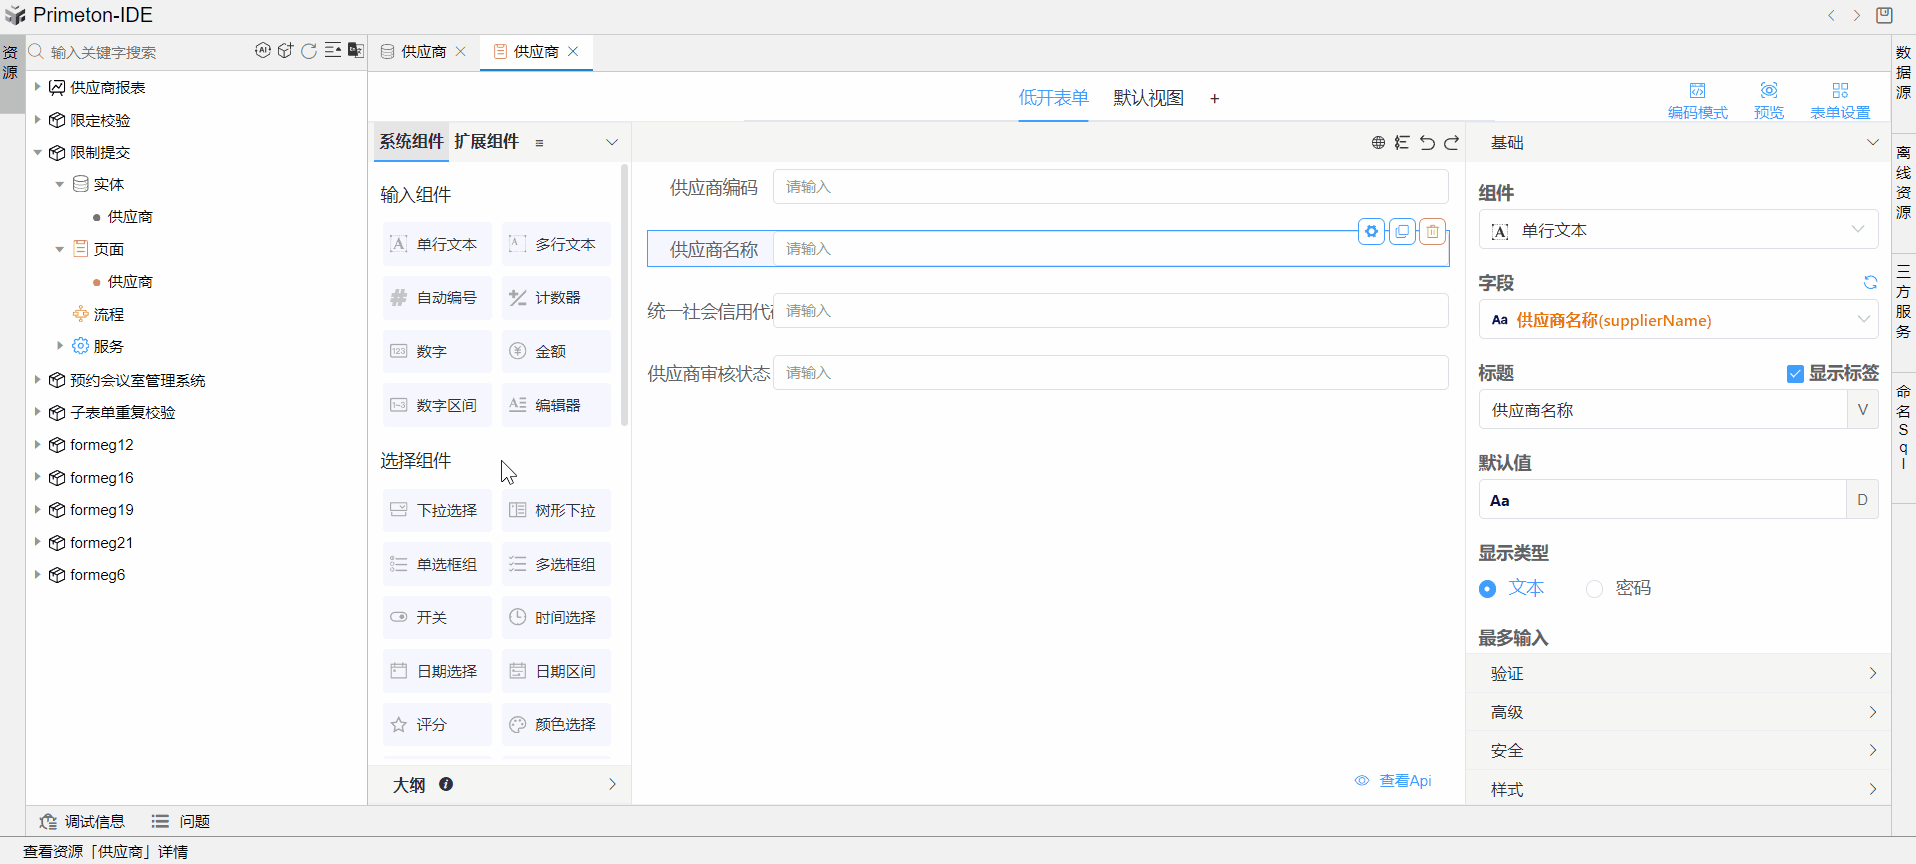Open 表单设置 form settings
This screenshot has height=864, width=1916.
tap(1839, 100)
